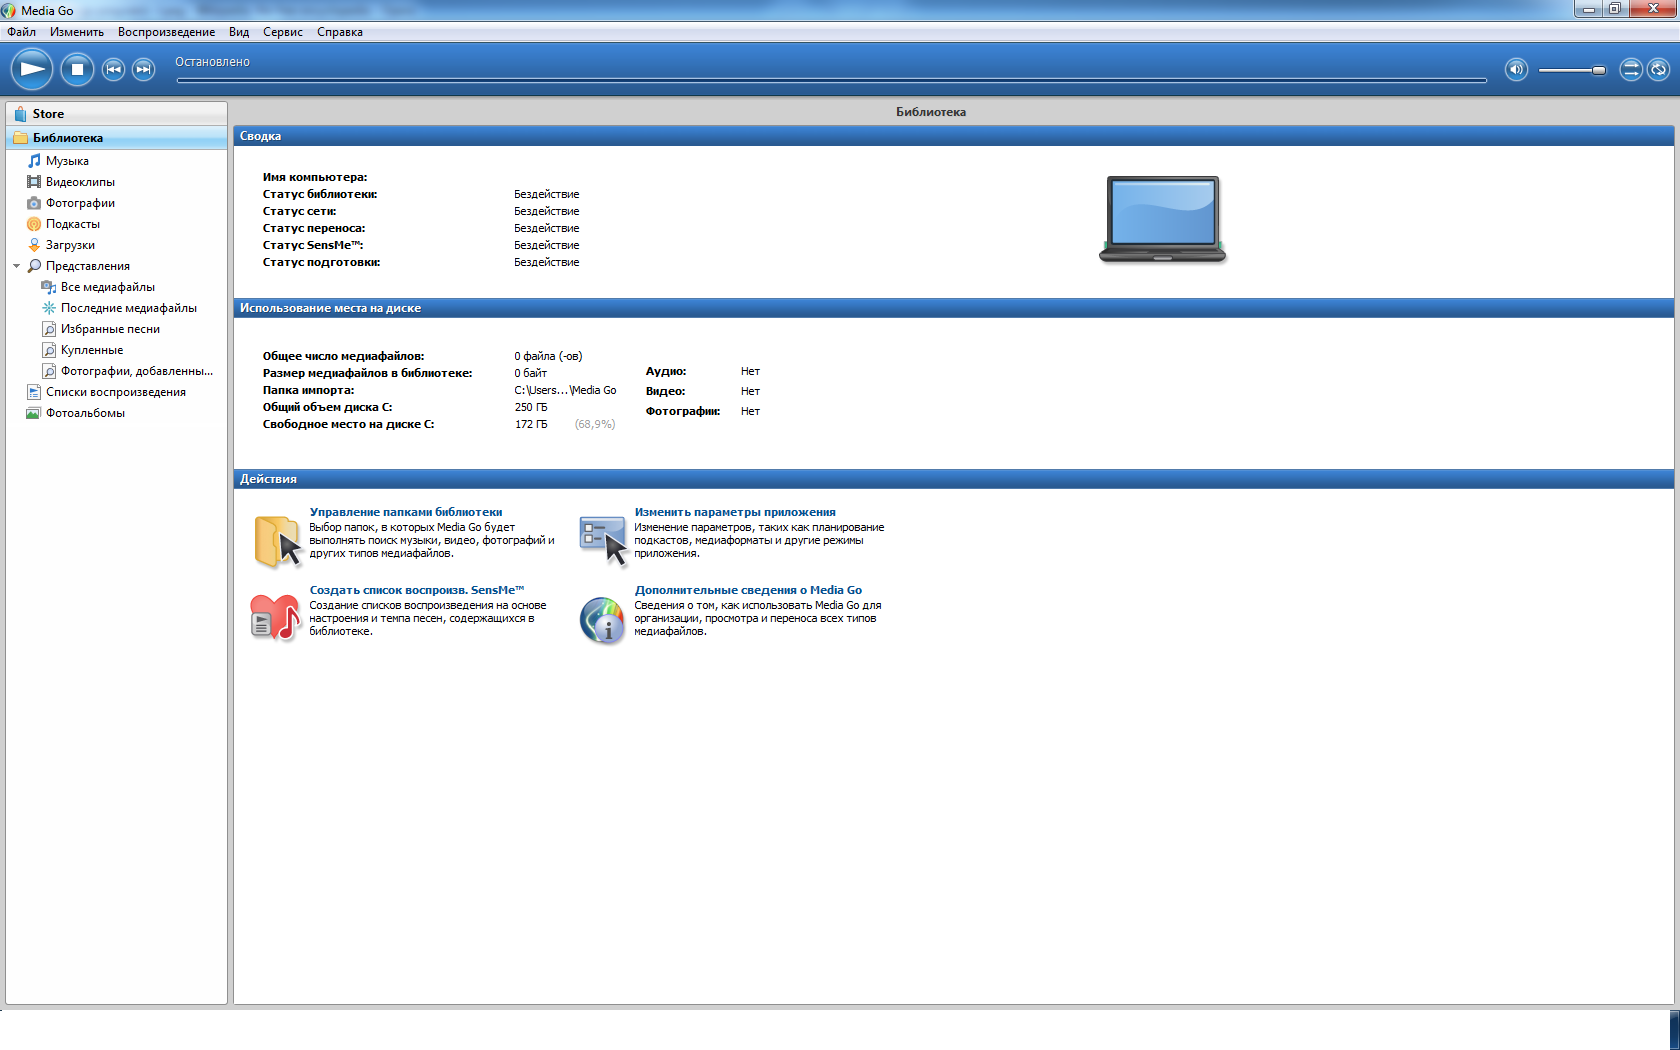Viewport: 1680px width, 1050px height.
Task: Toggle repeat playback mode
Action: point(1658,69)
